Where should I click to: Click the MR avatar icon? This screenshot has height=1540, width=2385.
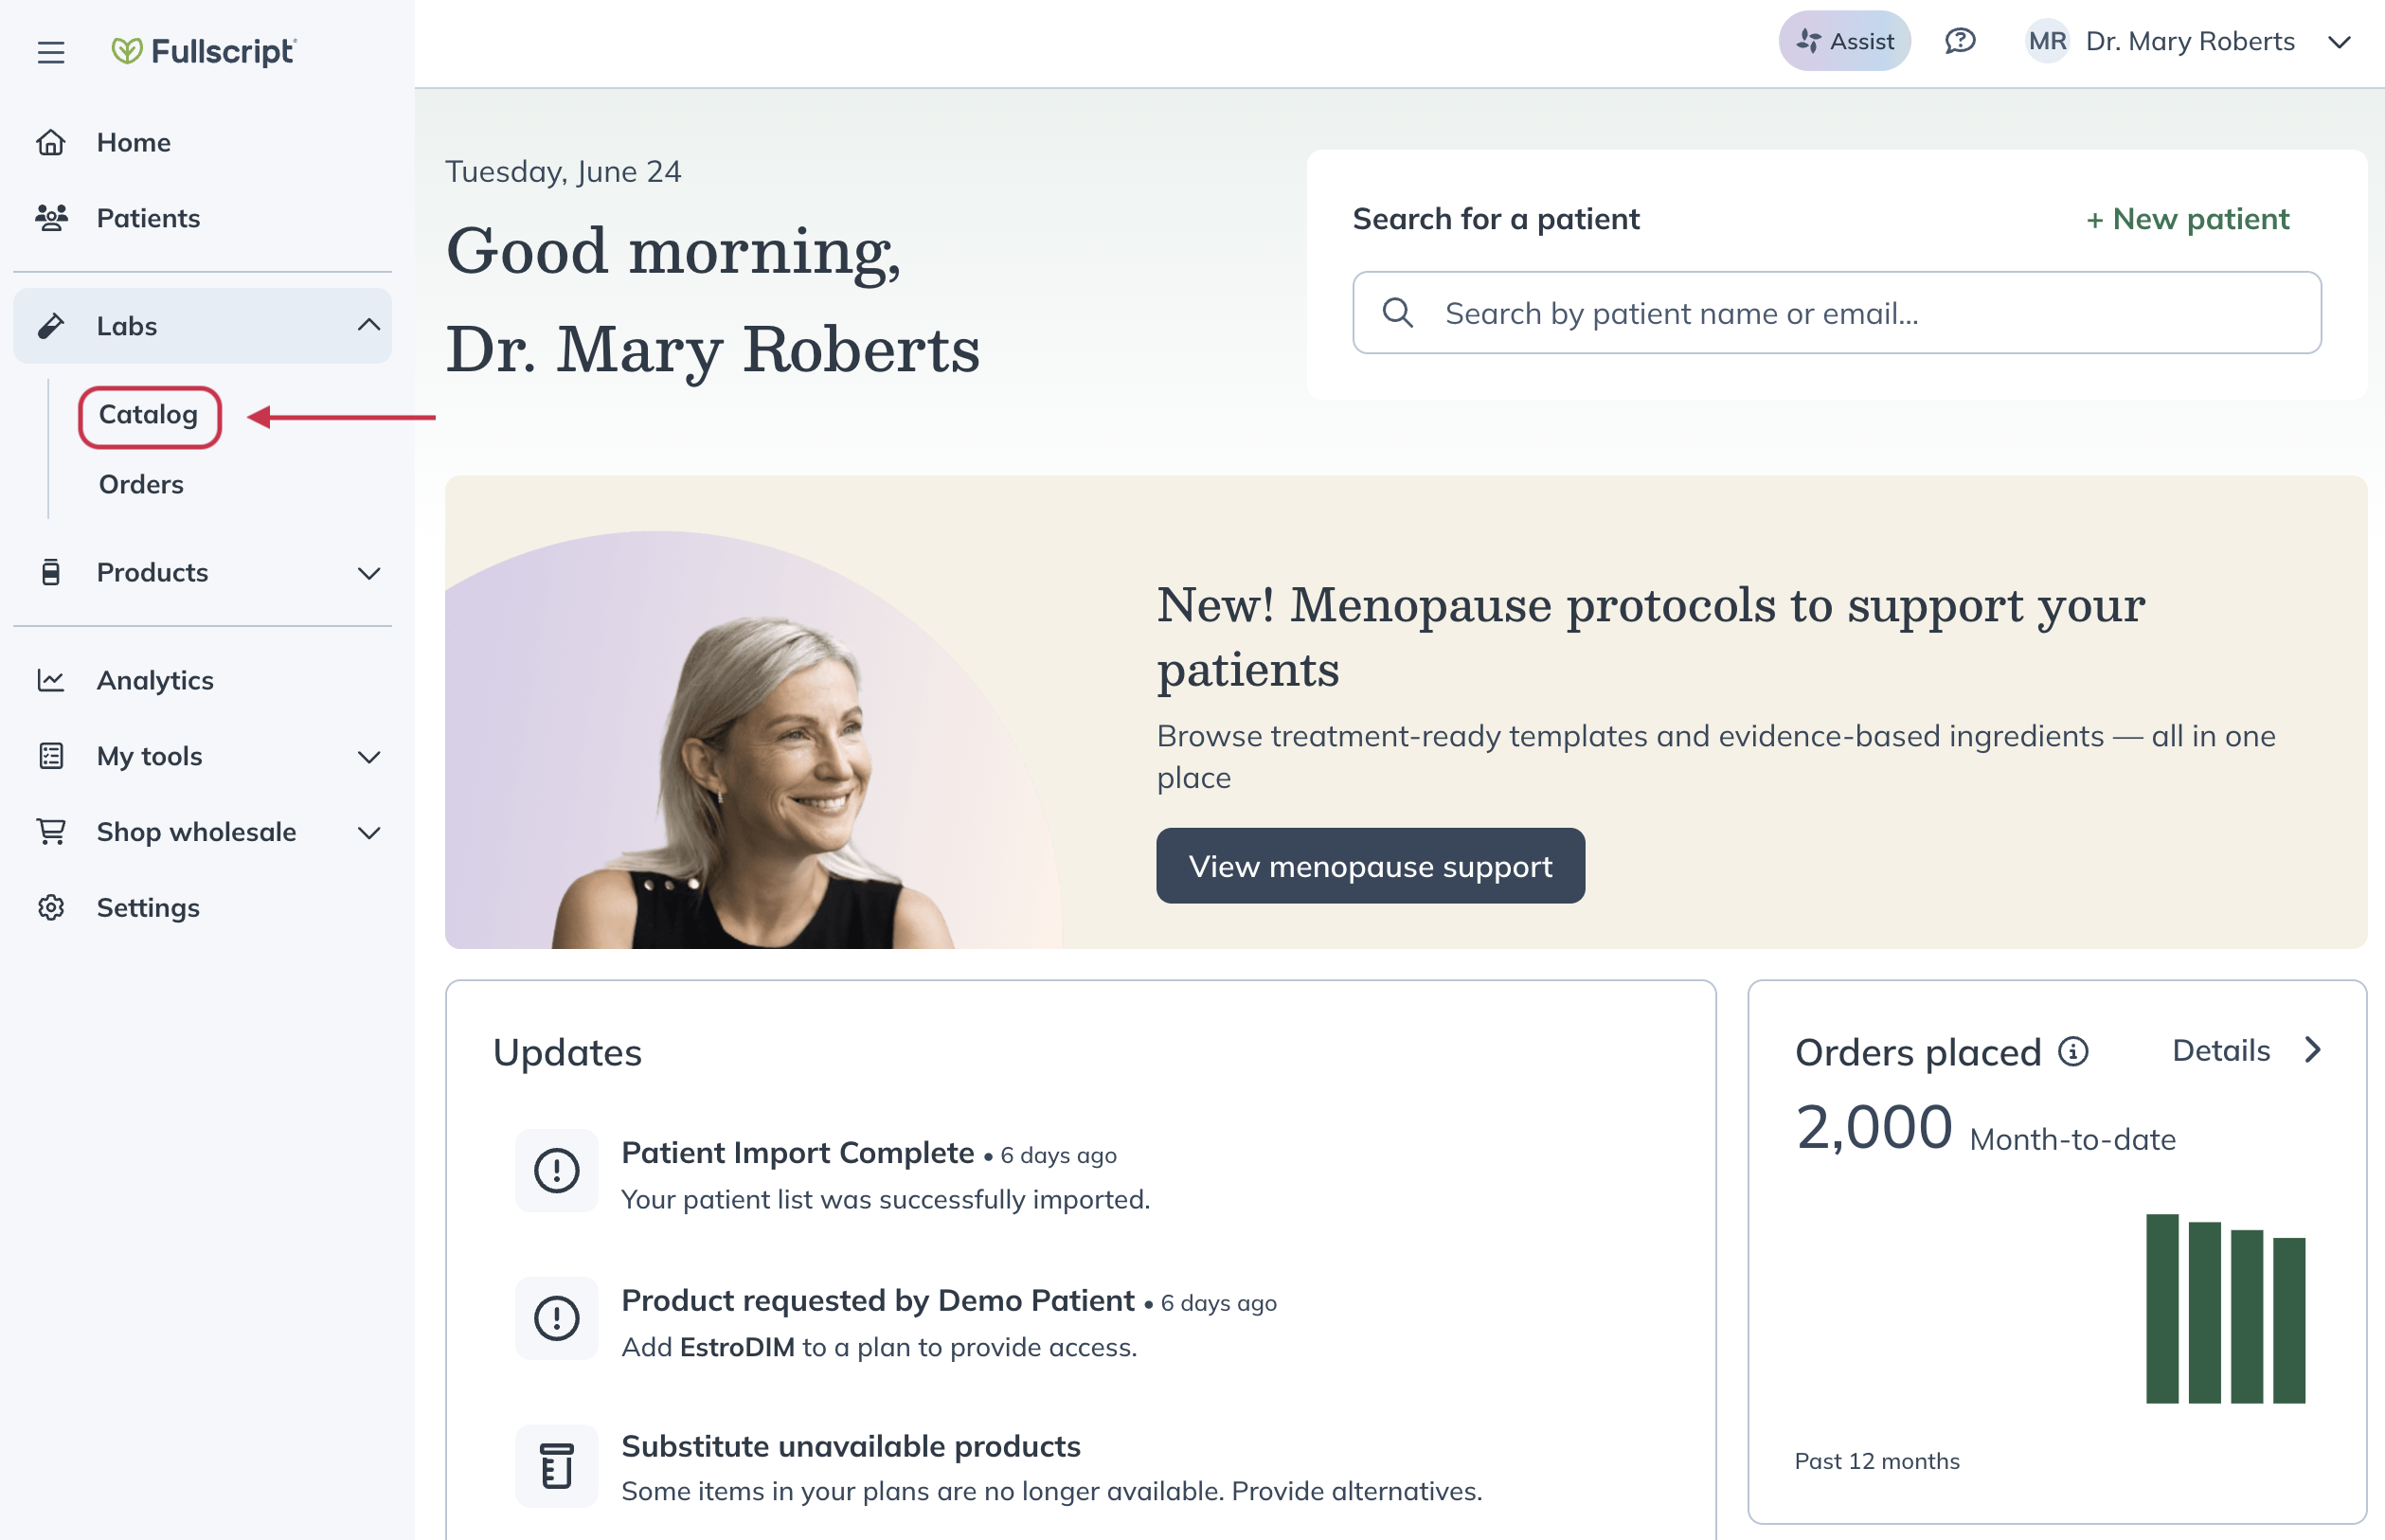pos(2047,41)
